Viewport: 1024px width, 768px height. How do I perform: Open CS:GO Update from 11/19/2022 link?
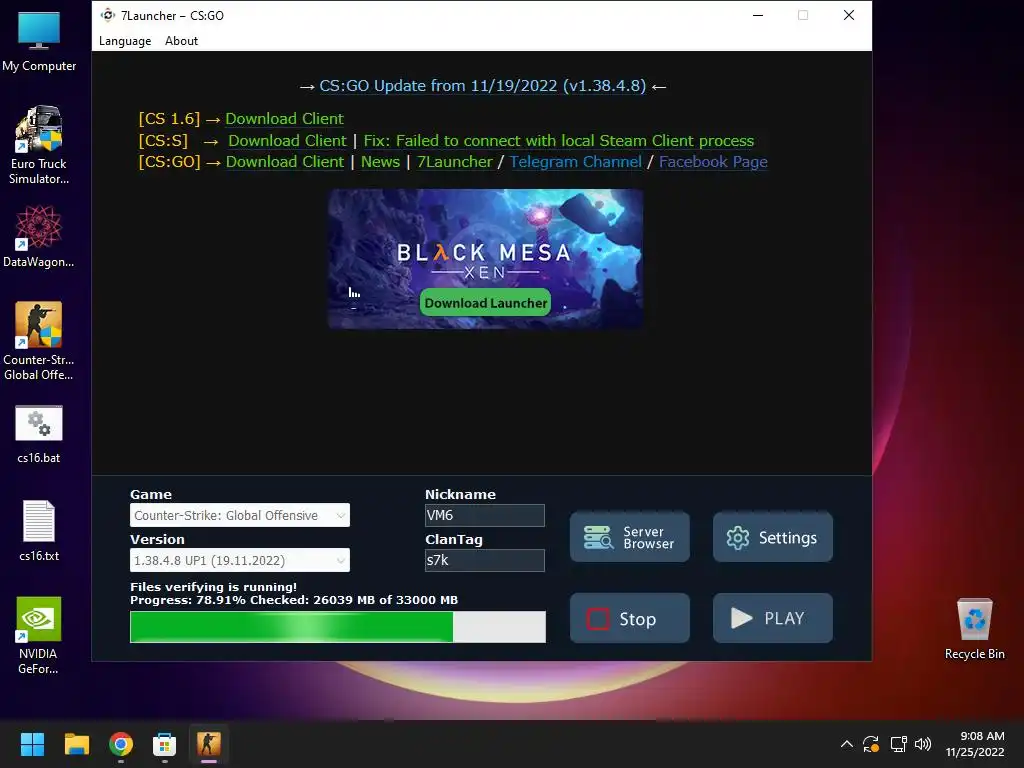[483, 86]
